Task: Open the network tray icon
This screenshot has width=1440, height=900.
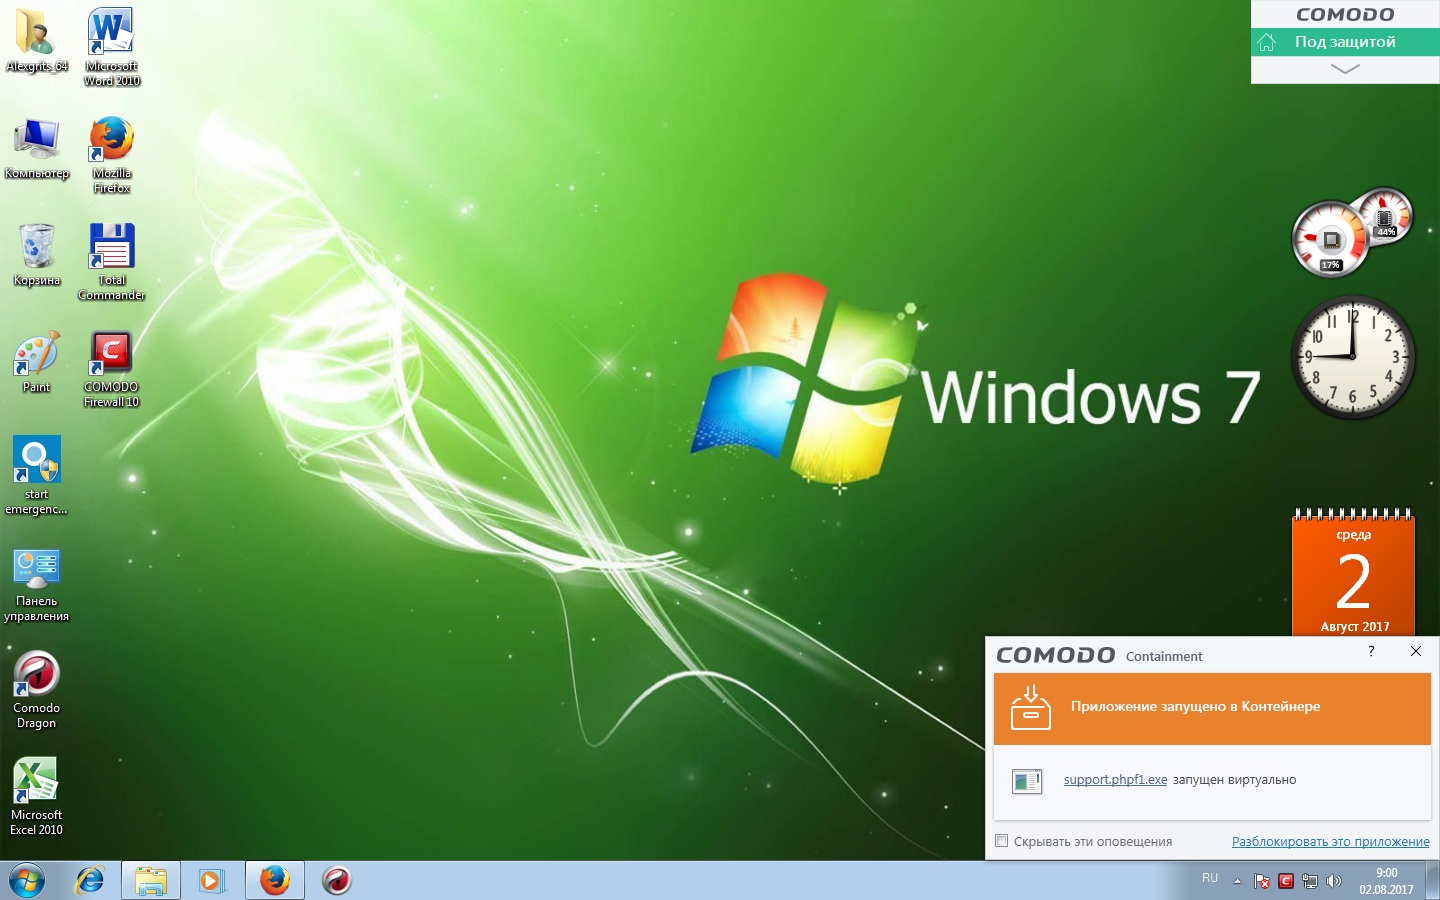Action: (x=1310, y=881)
